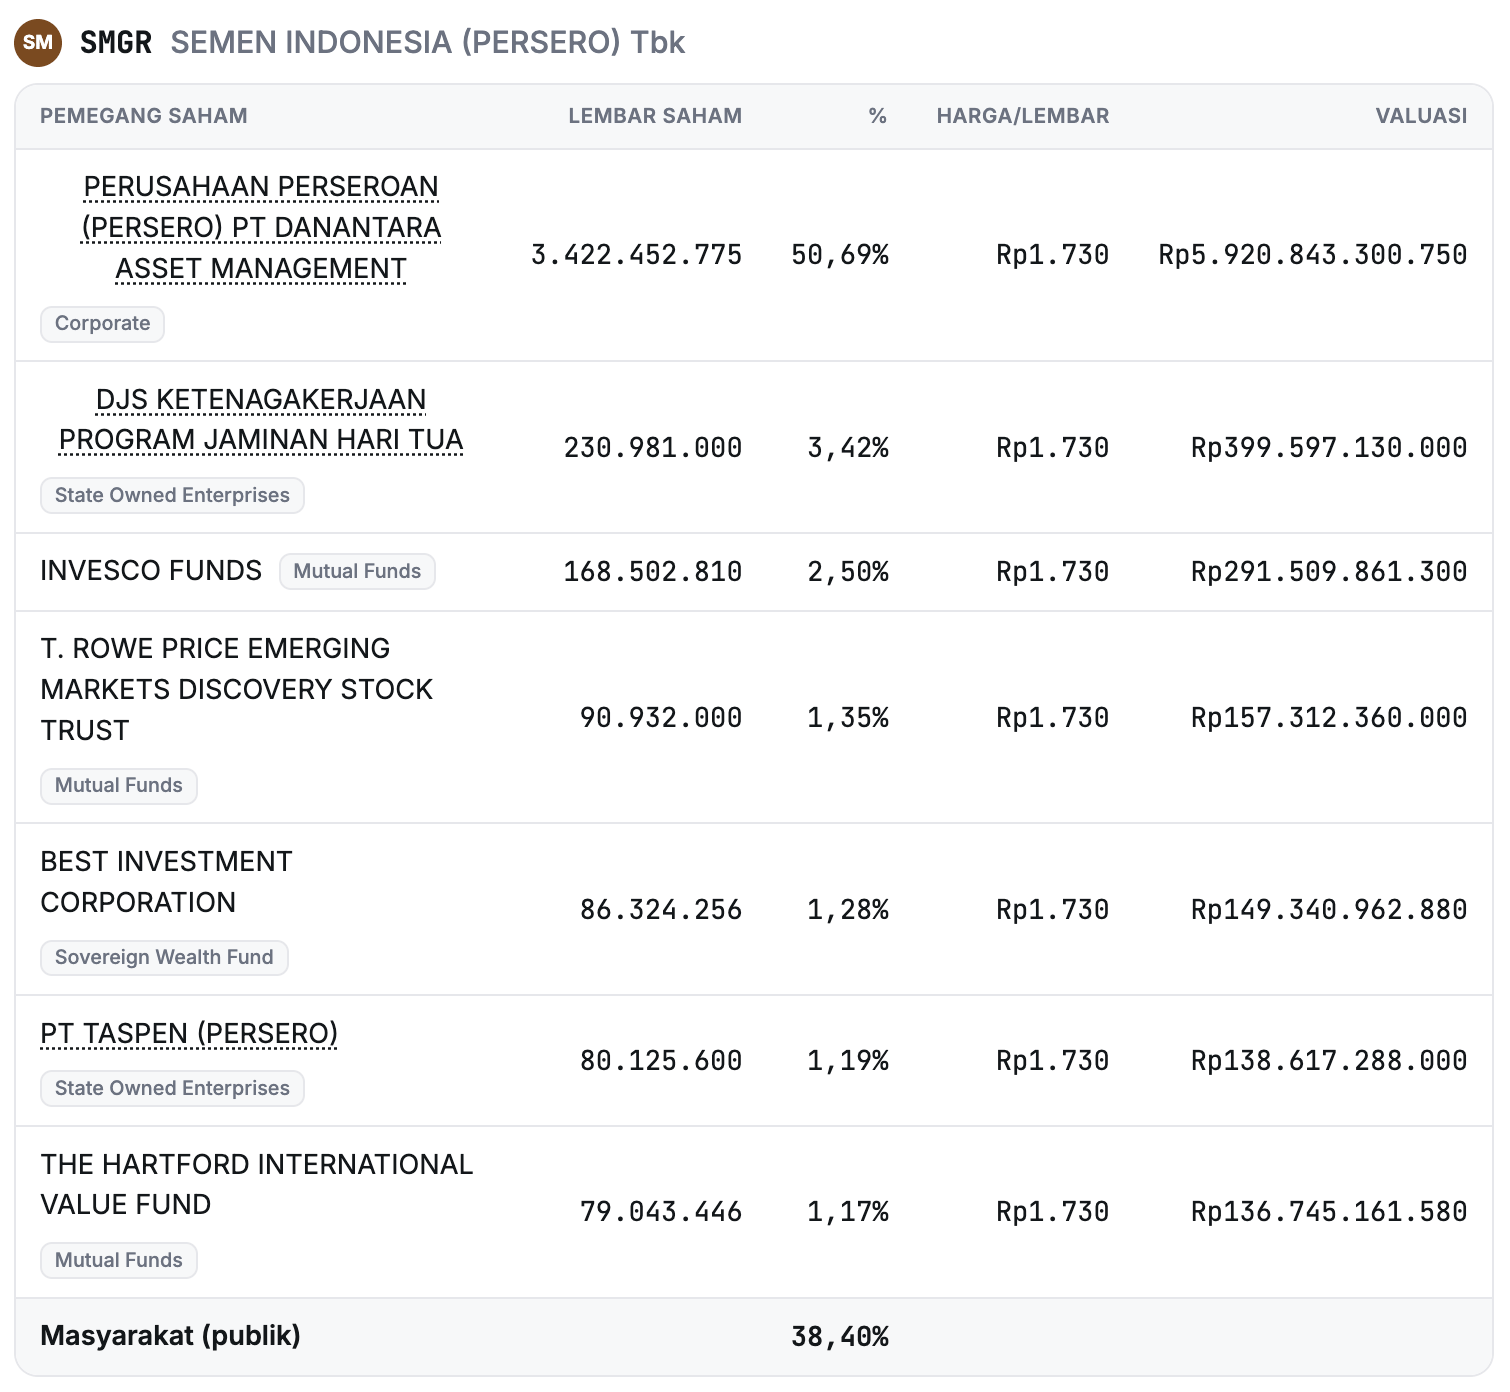
Task: Click the Rp5.920.843.300.750 valuation
Action: [1313, 255]
